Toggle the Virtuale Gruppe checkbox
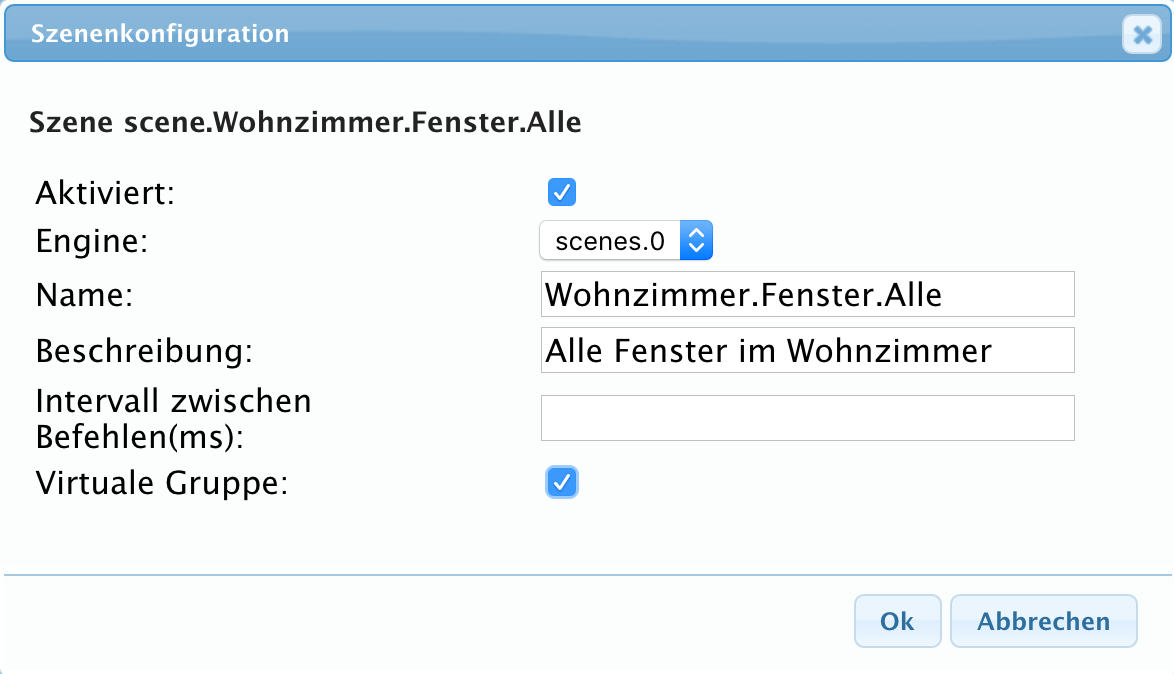1174x674 pixels. [562, 483]
